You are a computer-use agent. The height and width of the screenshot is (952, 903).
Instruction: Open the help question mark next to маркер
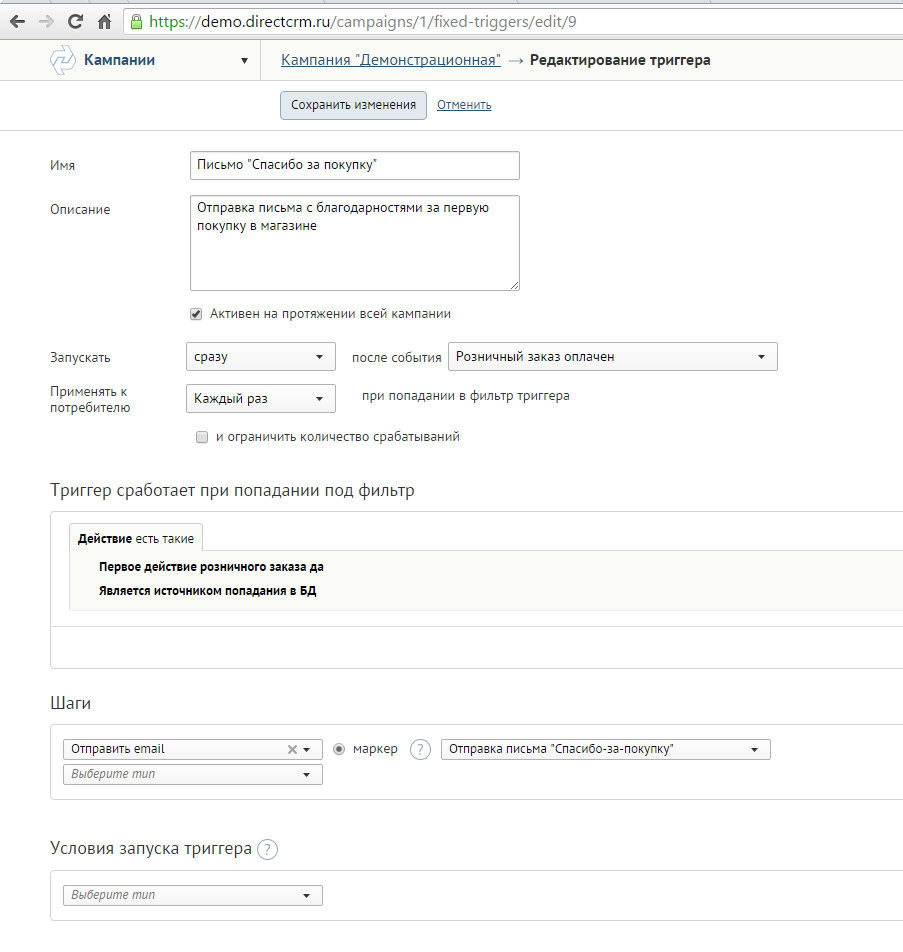420,750
